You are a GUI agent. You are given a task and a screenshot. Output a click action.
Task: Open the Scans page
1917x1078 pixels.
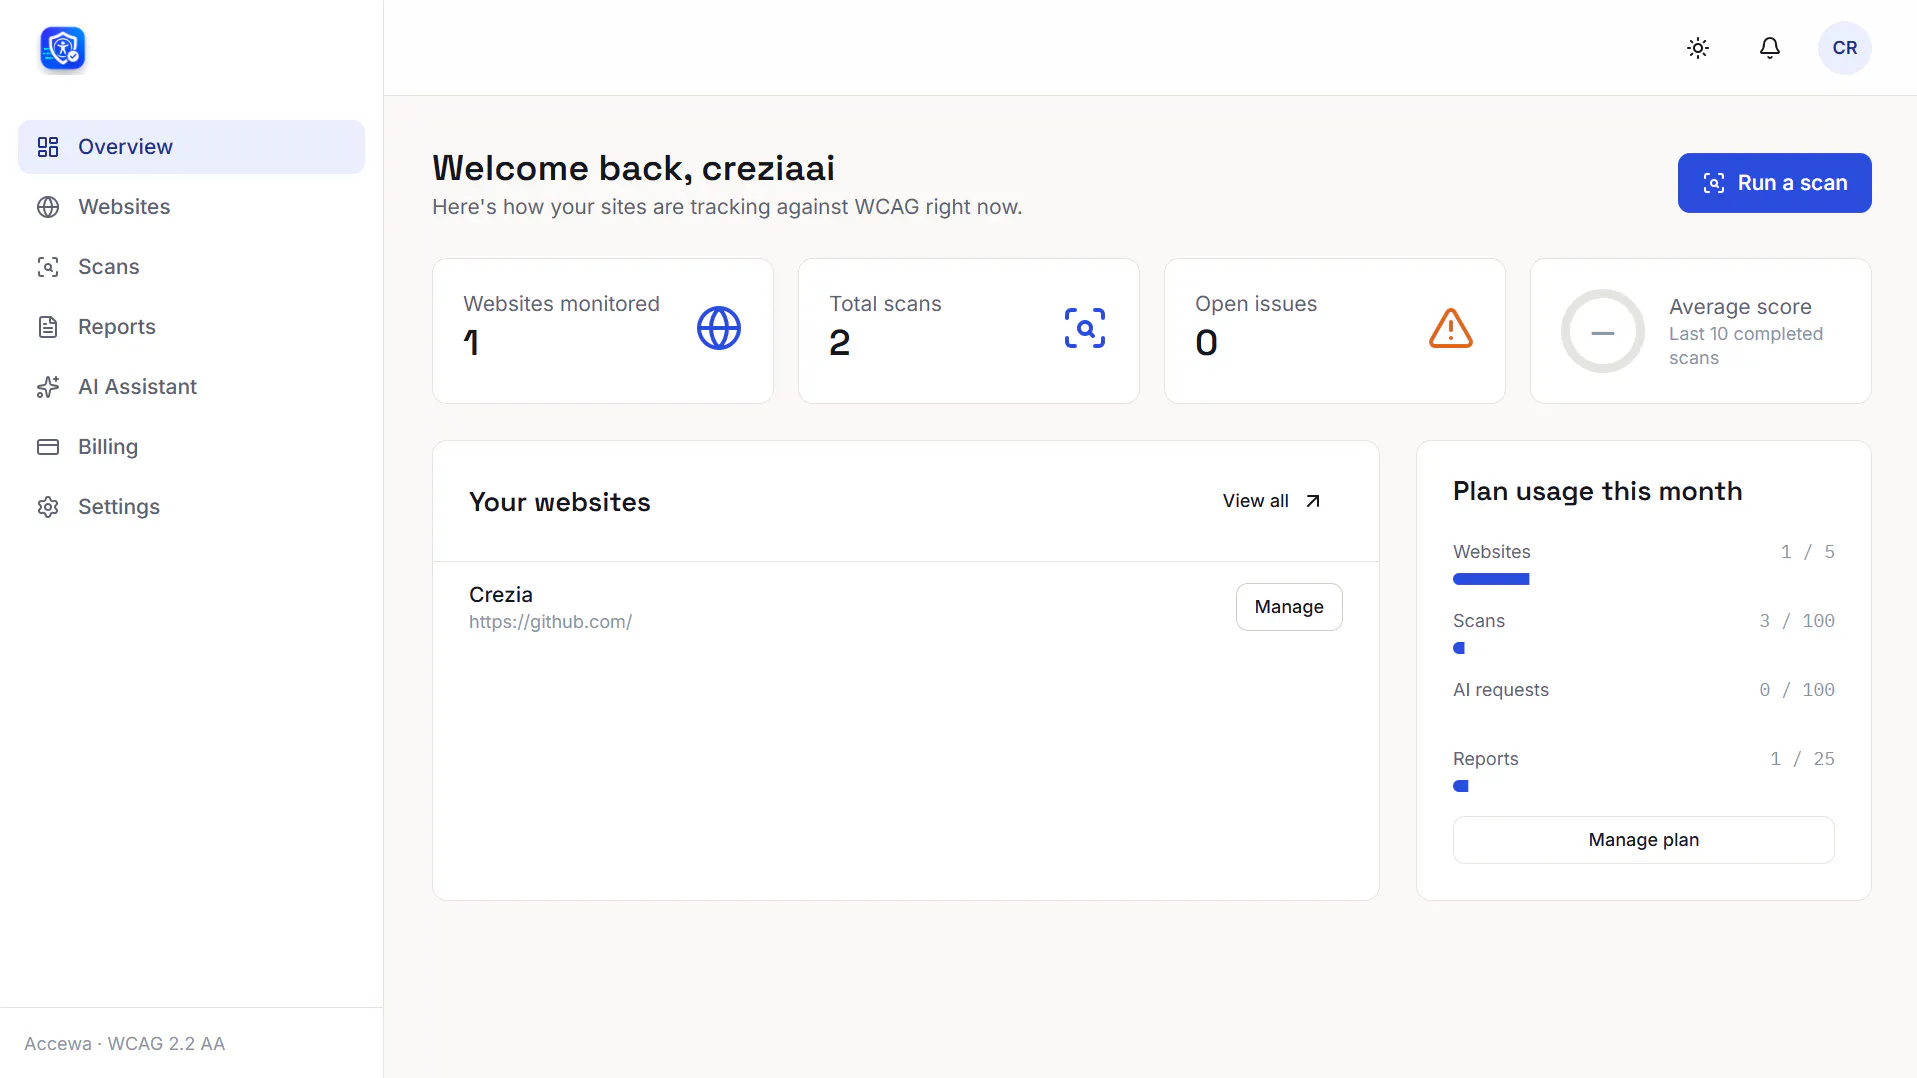click(191, 267)
